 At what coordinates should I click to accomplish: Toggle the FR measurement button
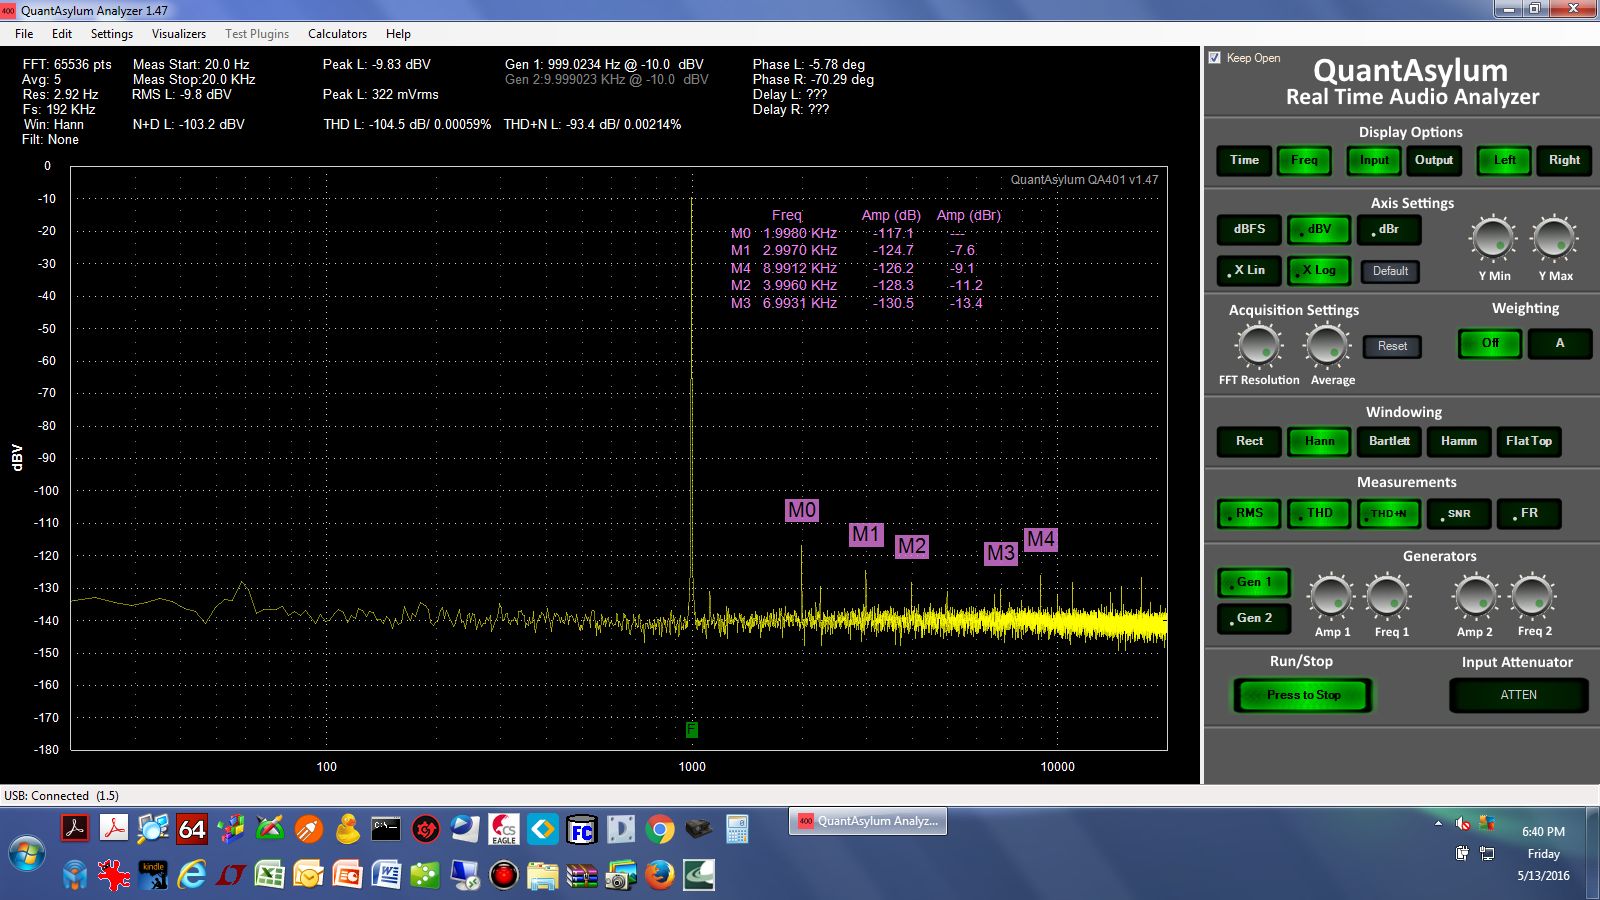pyautogui.click(x=1528, y=513)
